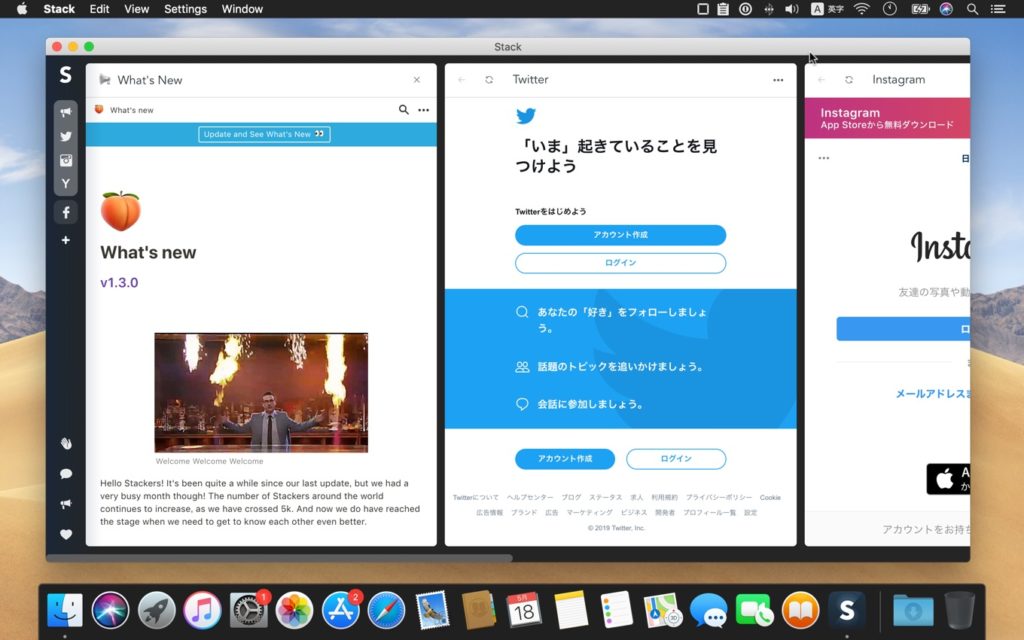Open the options menu on the Twitter card
Viewport: 1024px width, 640px height.
pos(778,79)
